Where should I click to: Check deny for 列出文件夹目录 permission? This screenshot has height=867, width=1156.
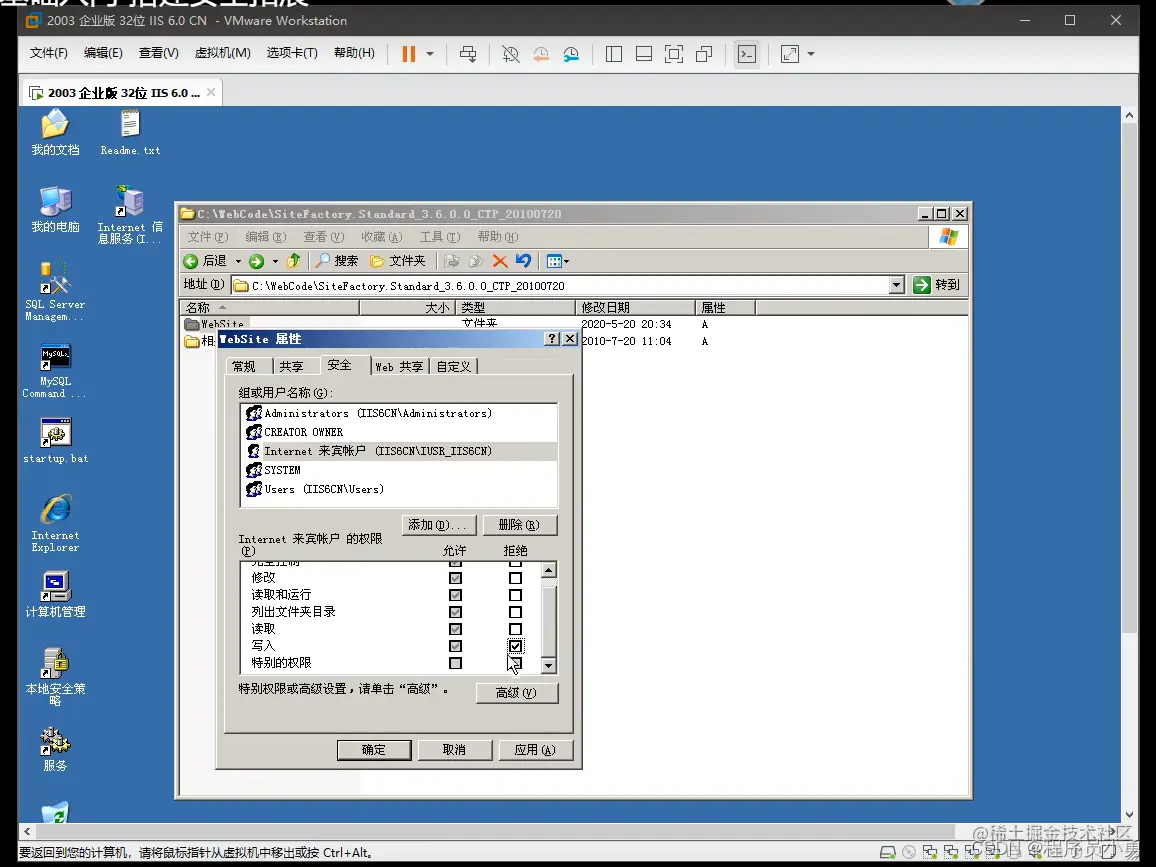coord(515,612)
